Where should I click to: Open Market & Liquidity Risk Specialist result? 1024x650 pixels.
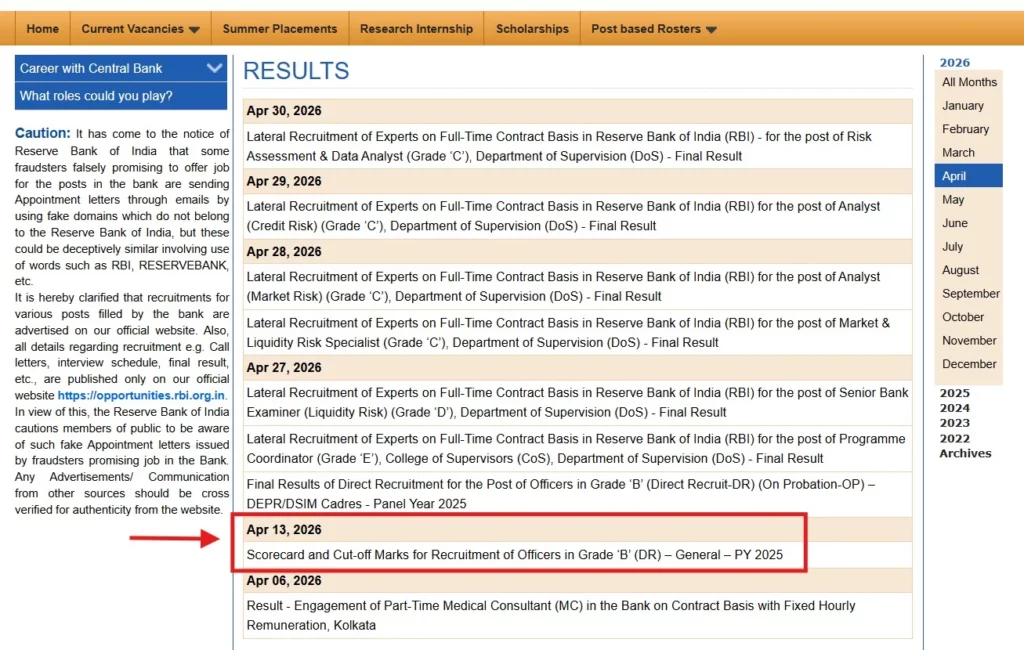pyautogui.click(x=568, y=333)
